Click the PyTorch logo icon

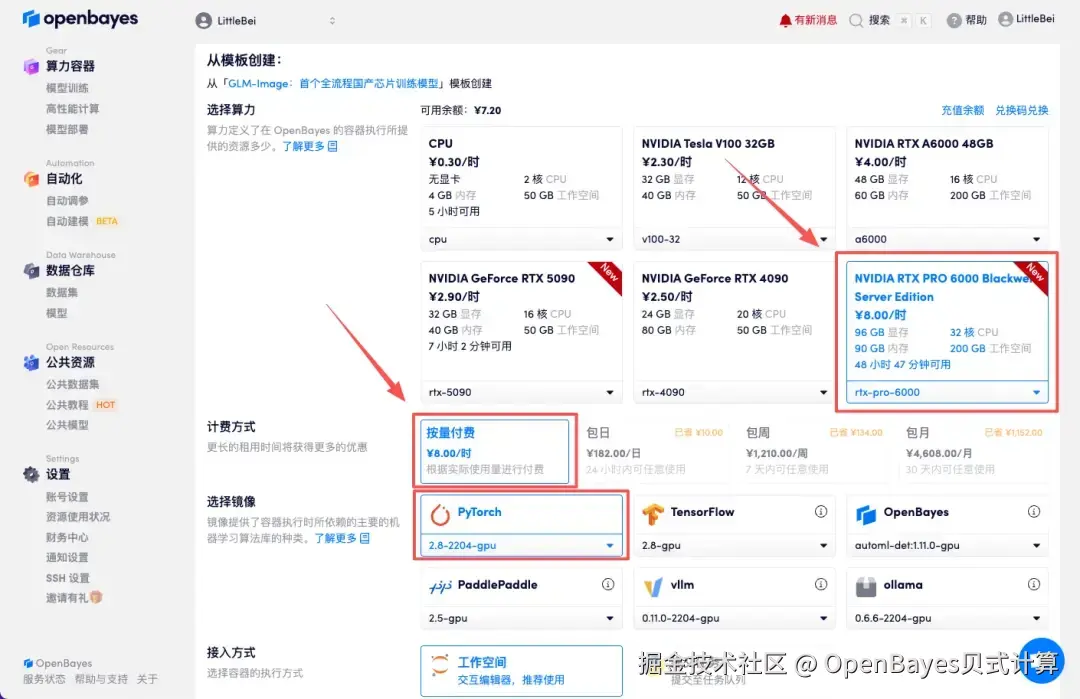[x=440, y=514]
